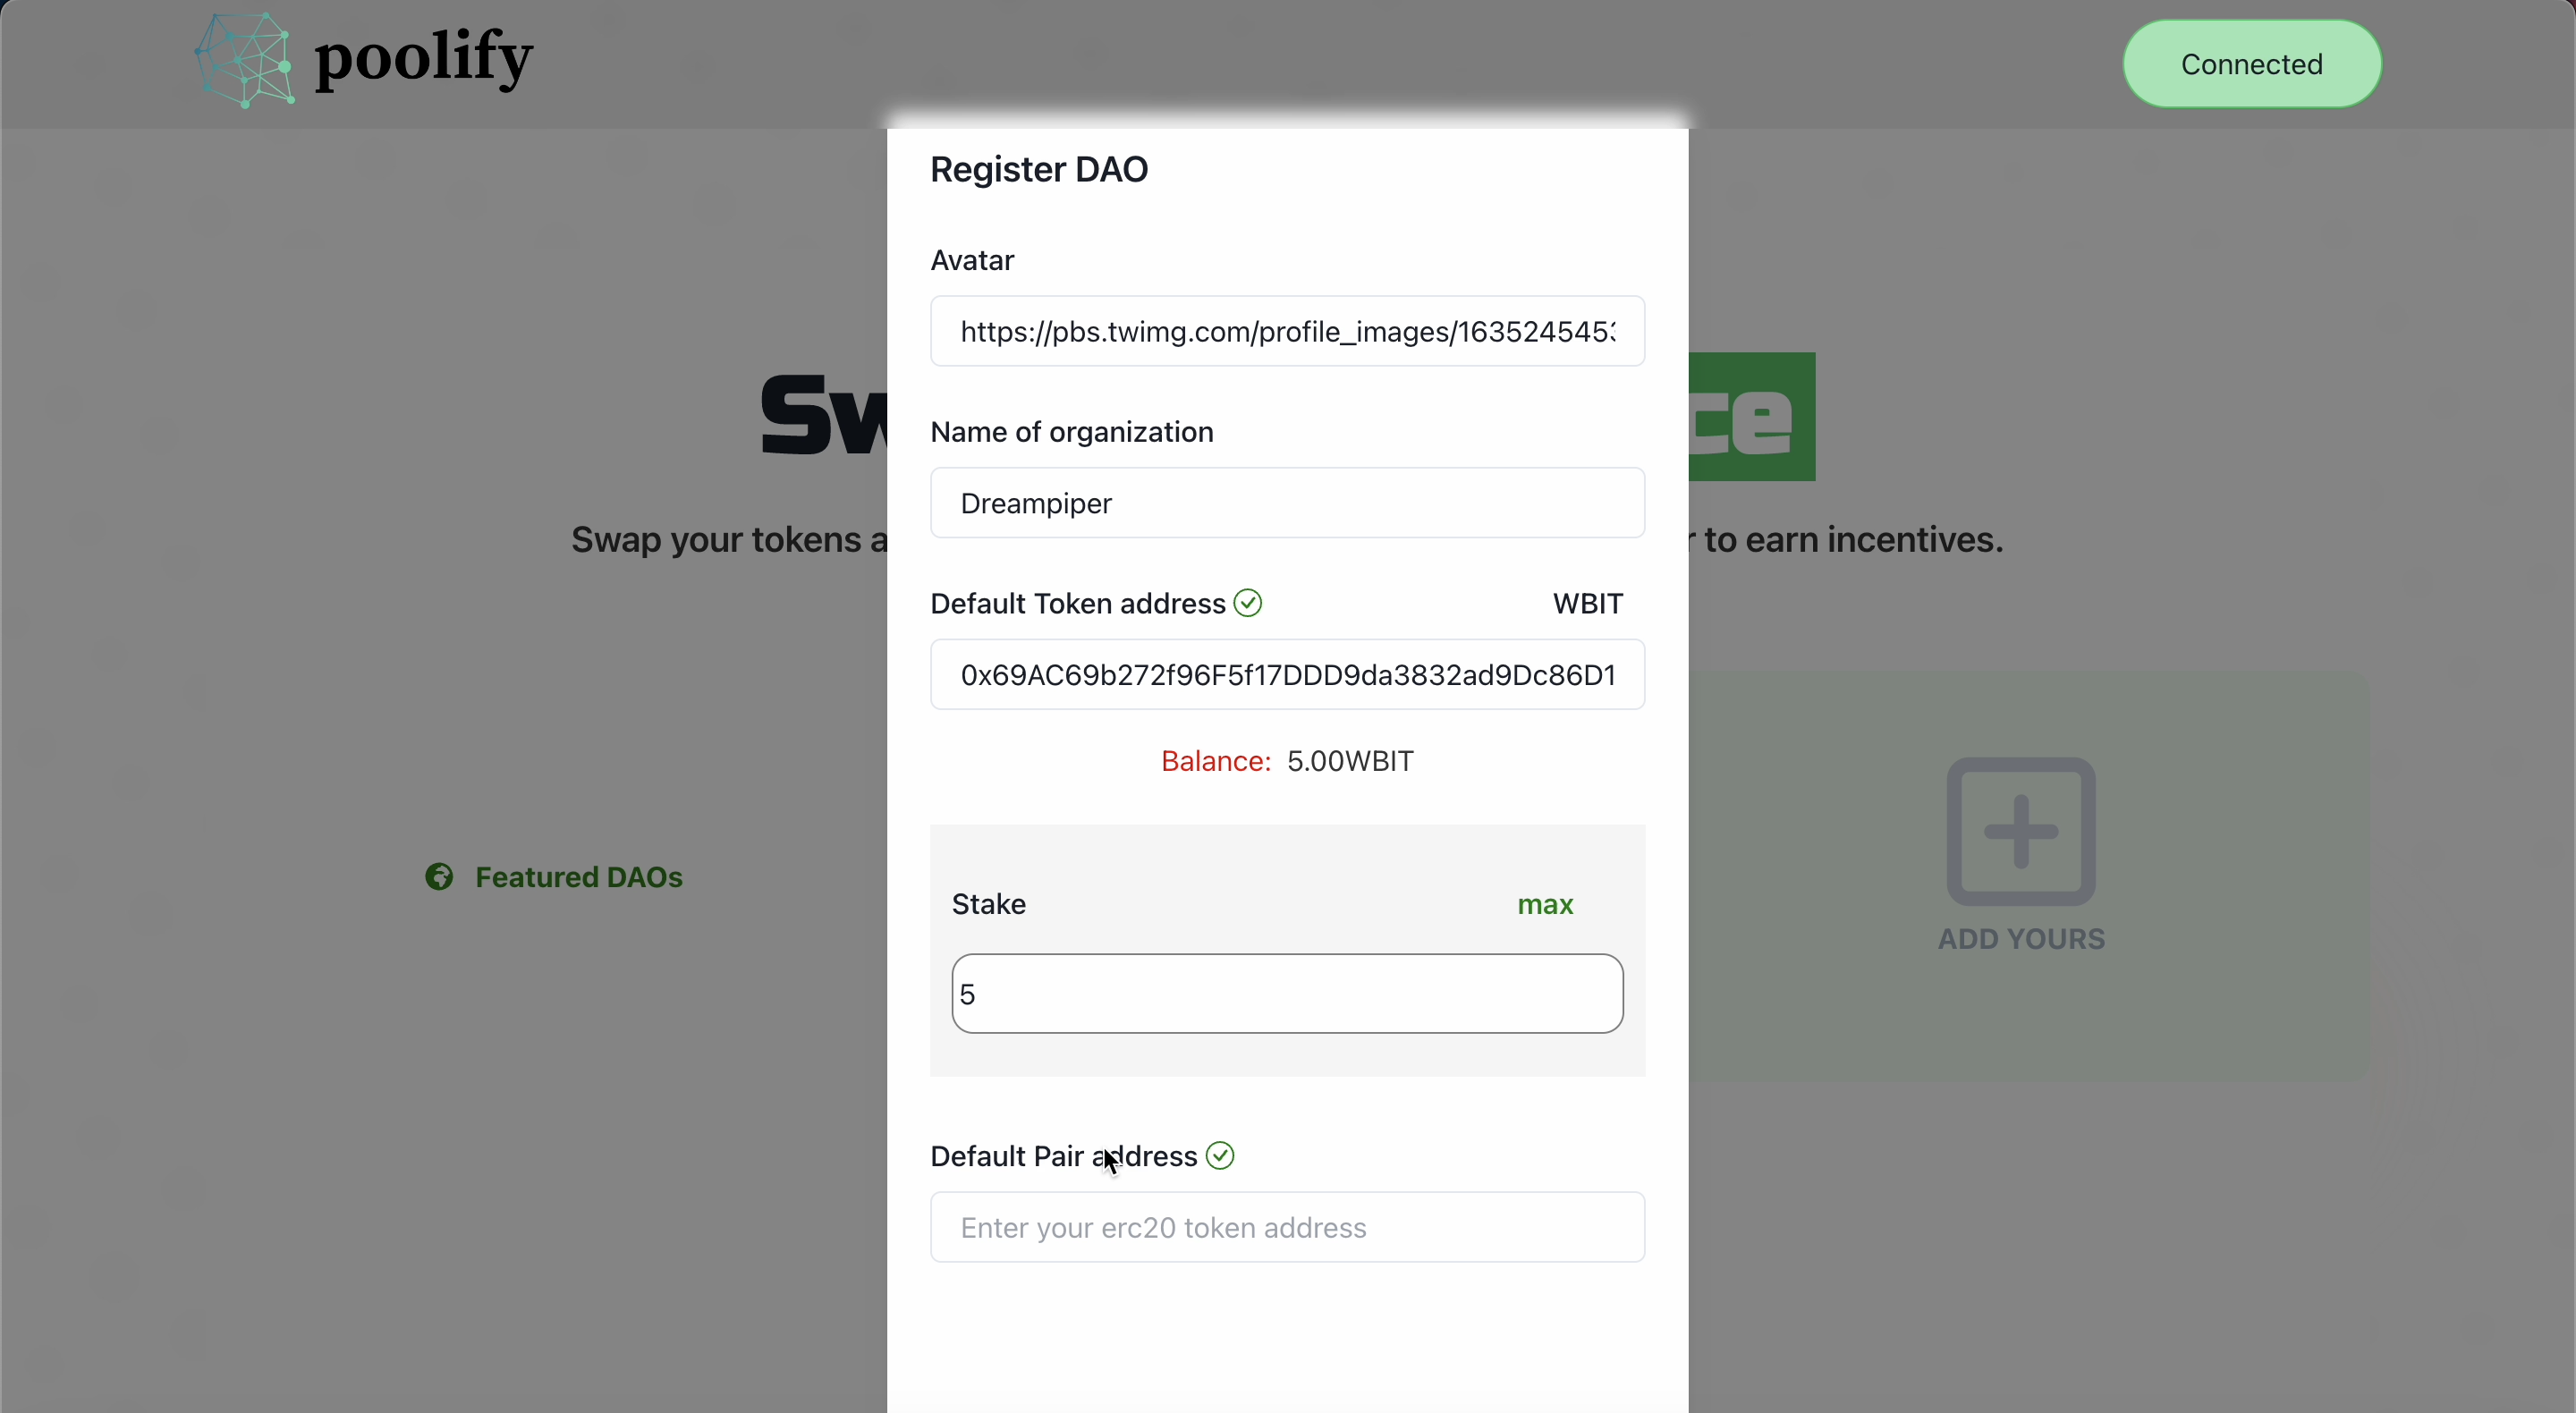2576x1413 pixels.
Task: Click the Connected wallet status icon
Action: 2250,63
